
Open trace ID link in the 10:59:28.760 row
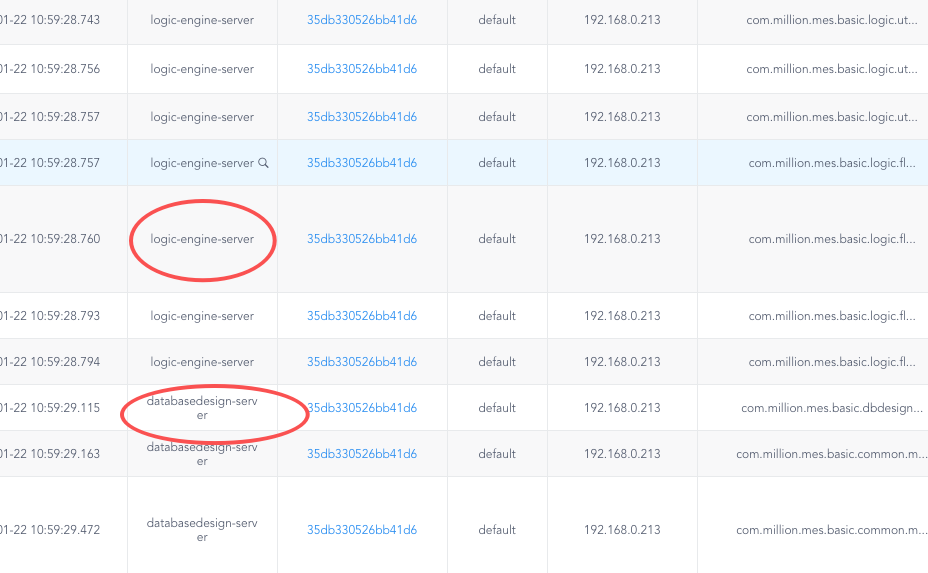[x=361, y=239]
